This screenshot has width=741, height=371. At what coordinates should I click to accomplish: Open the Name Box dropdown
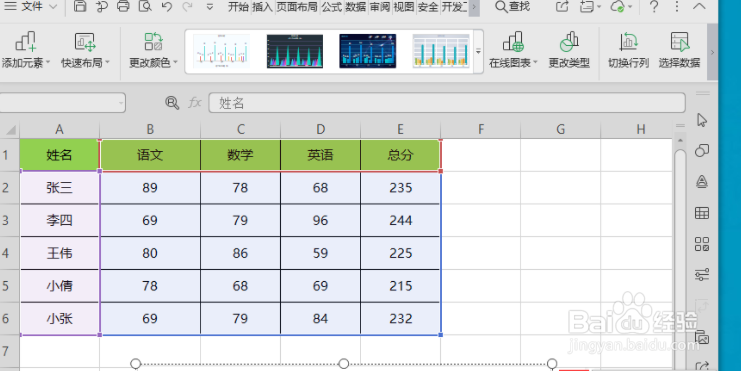(x=121, y=103)
